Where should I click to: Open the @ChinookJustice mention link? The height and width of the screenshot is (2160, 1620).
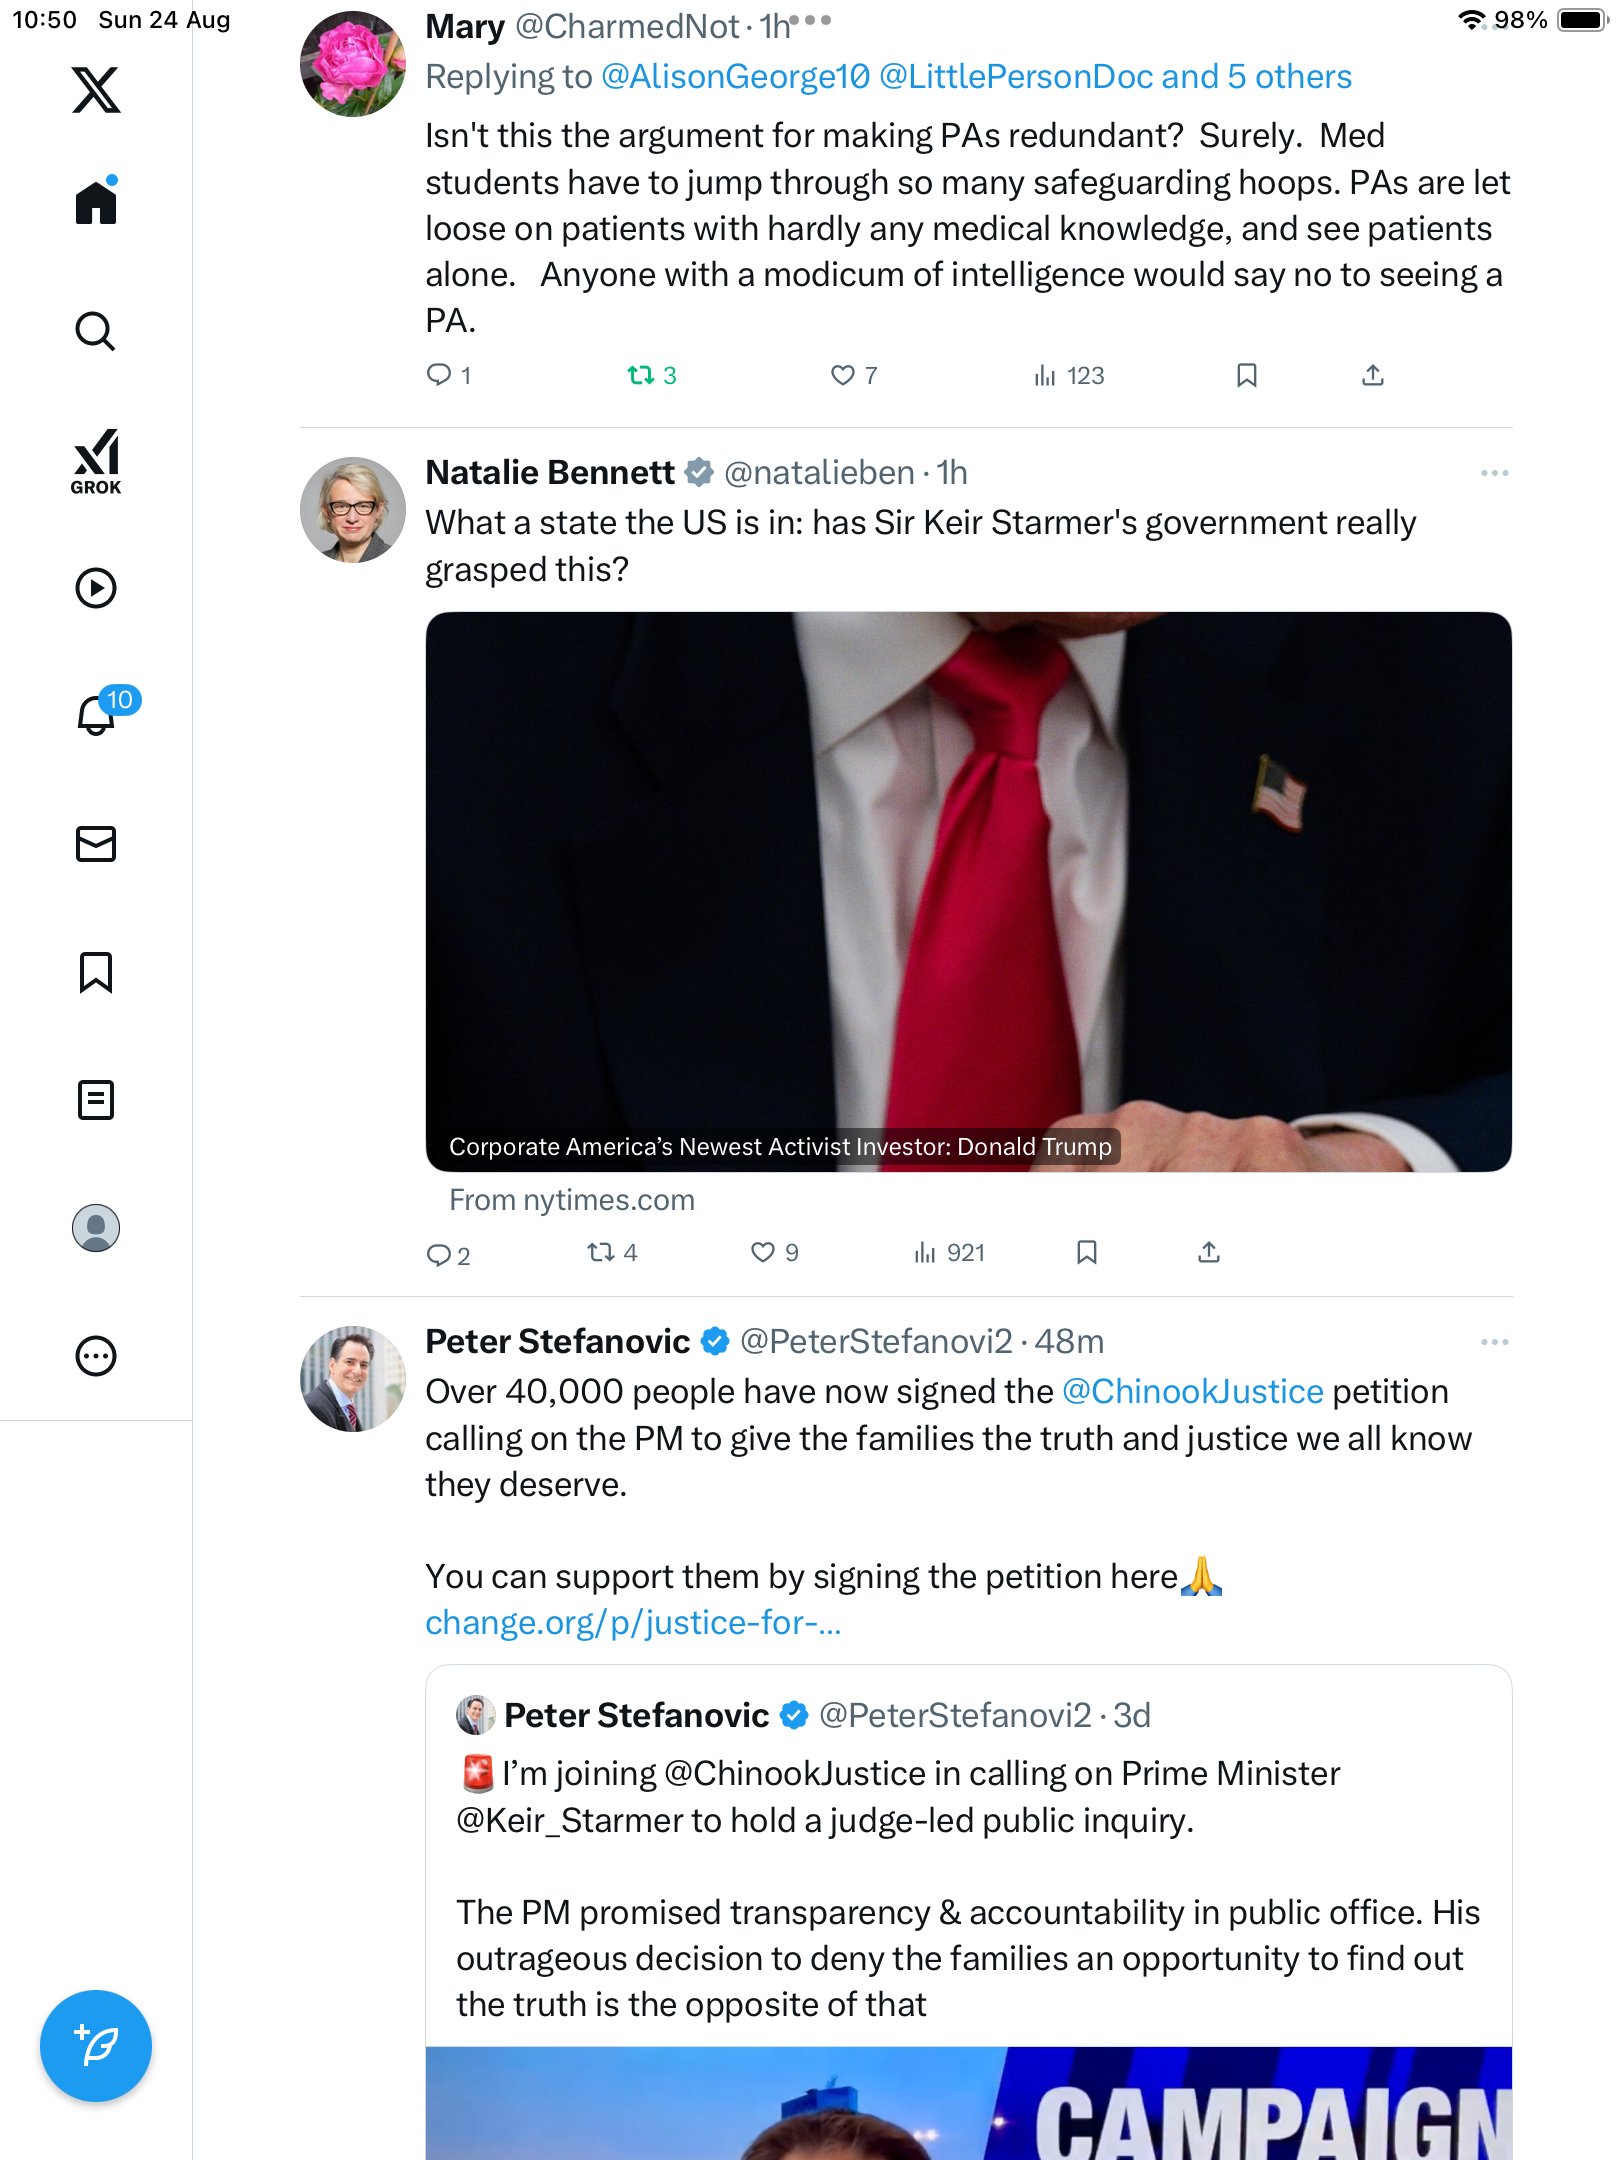(1192, 1392)
